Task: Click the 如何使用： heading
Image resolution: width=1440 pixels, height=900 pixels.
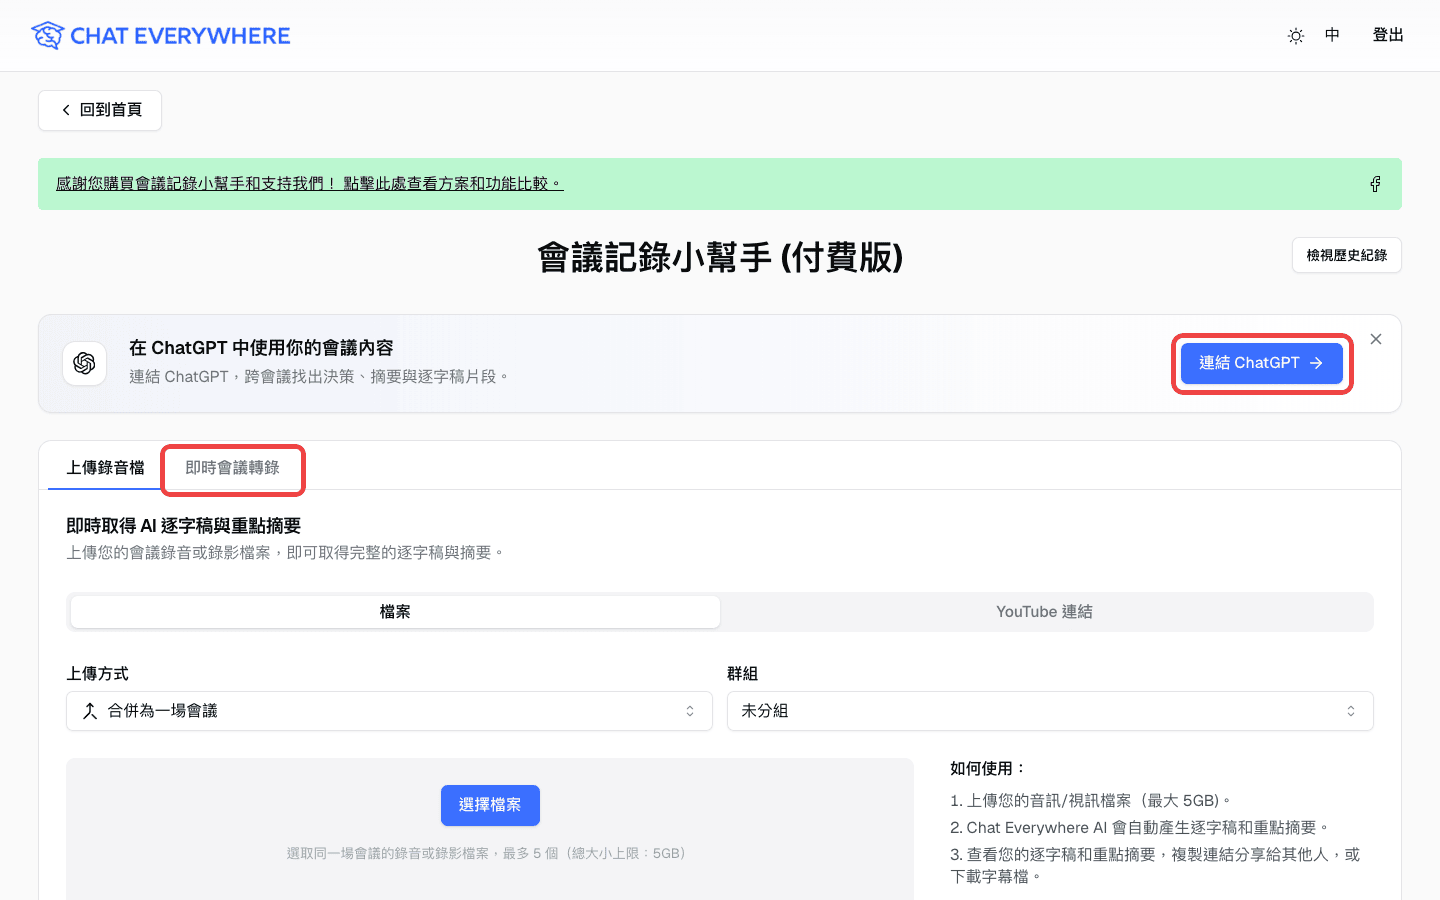Action: pyautogui.click(x=989, y=768)
